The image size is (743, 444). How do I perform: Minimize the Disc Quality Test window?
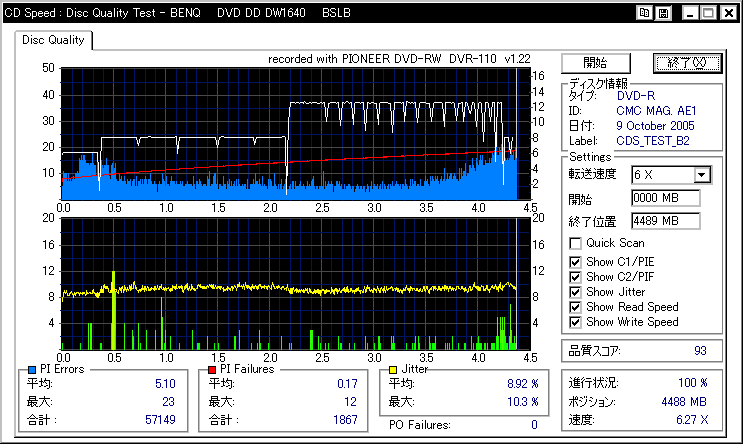coord(689,13)
